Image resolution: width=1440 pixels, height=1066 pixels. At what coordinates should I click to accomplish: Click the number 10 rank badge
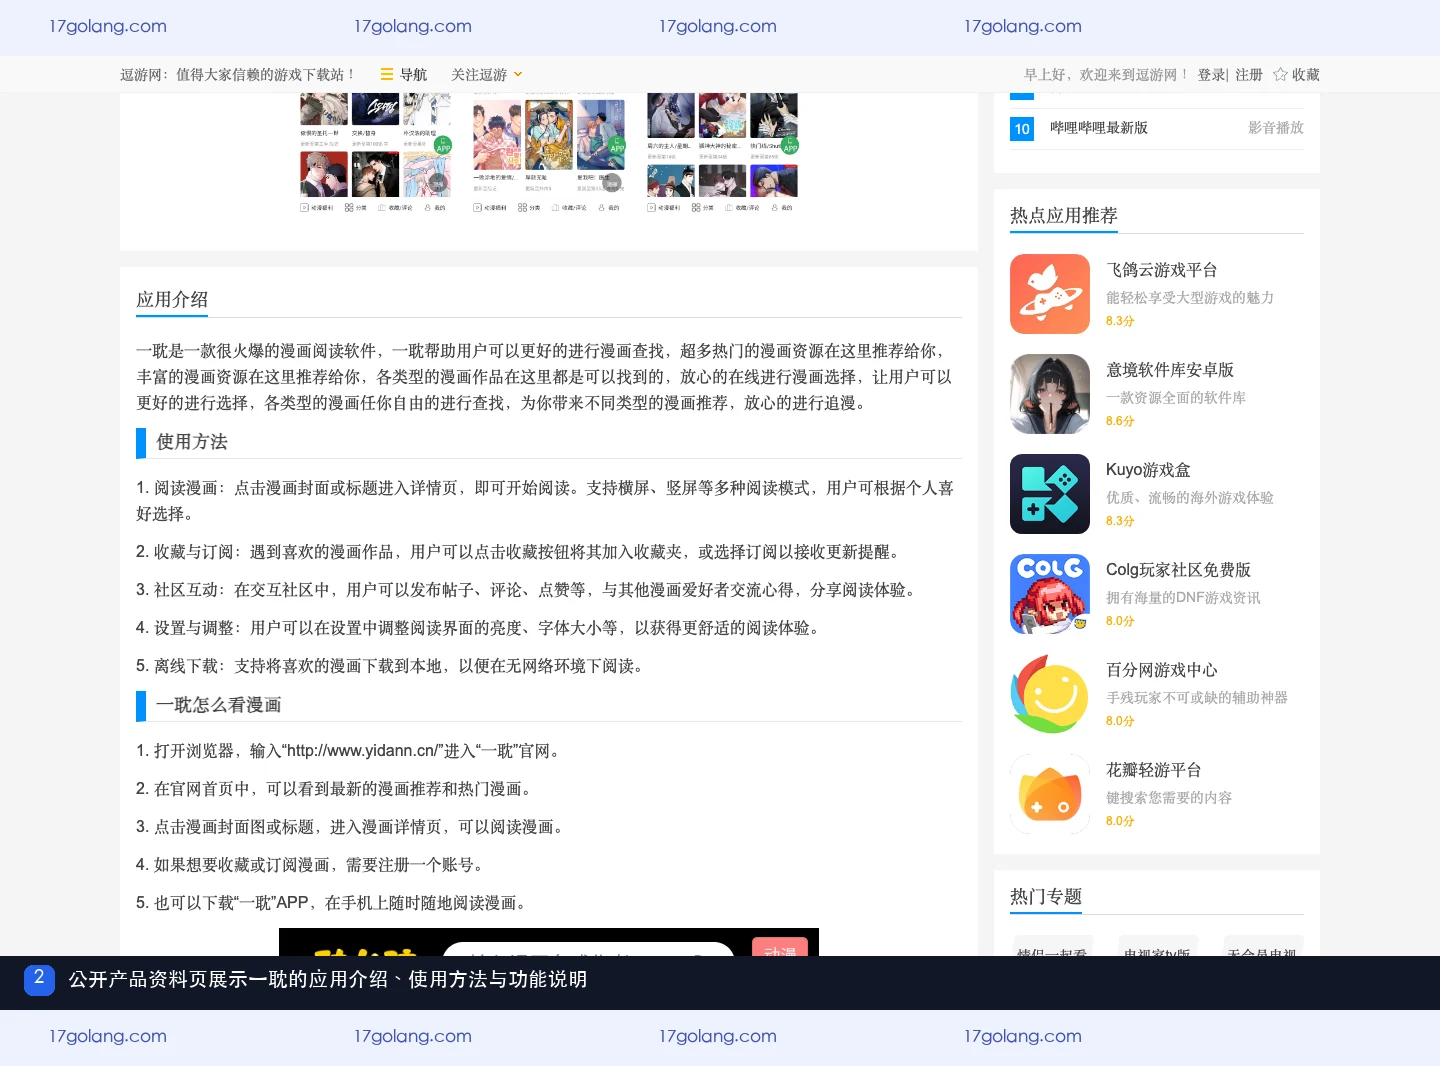pos(1022,129)
